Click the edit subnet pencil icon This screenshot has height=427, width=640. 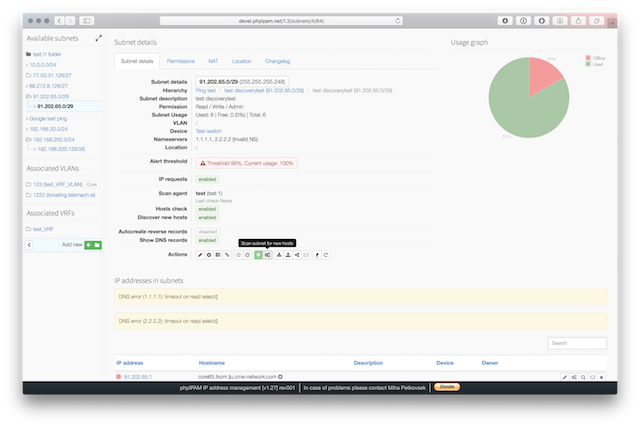[x=200, y=255]
